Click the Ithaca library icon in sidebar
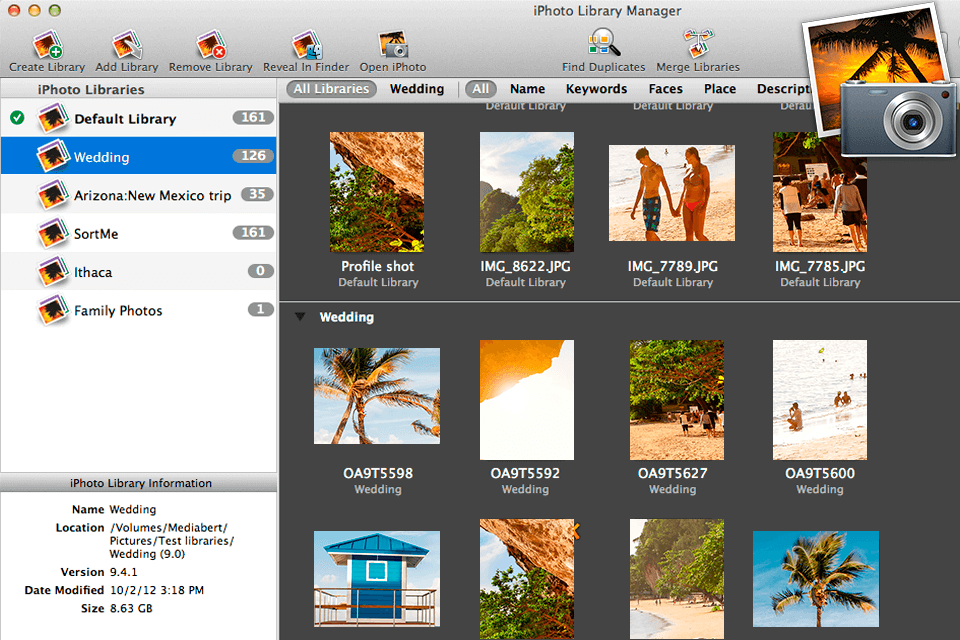Screen dimensions: 960x640 coord(53,272)
